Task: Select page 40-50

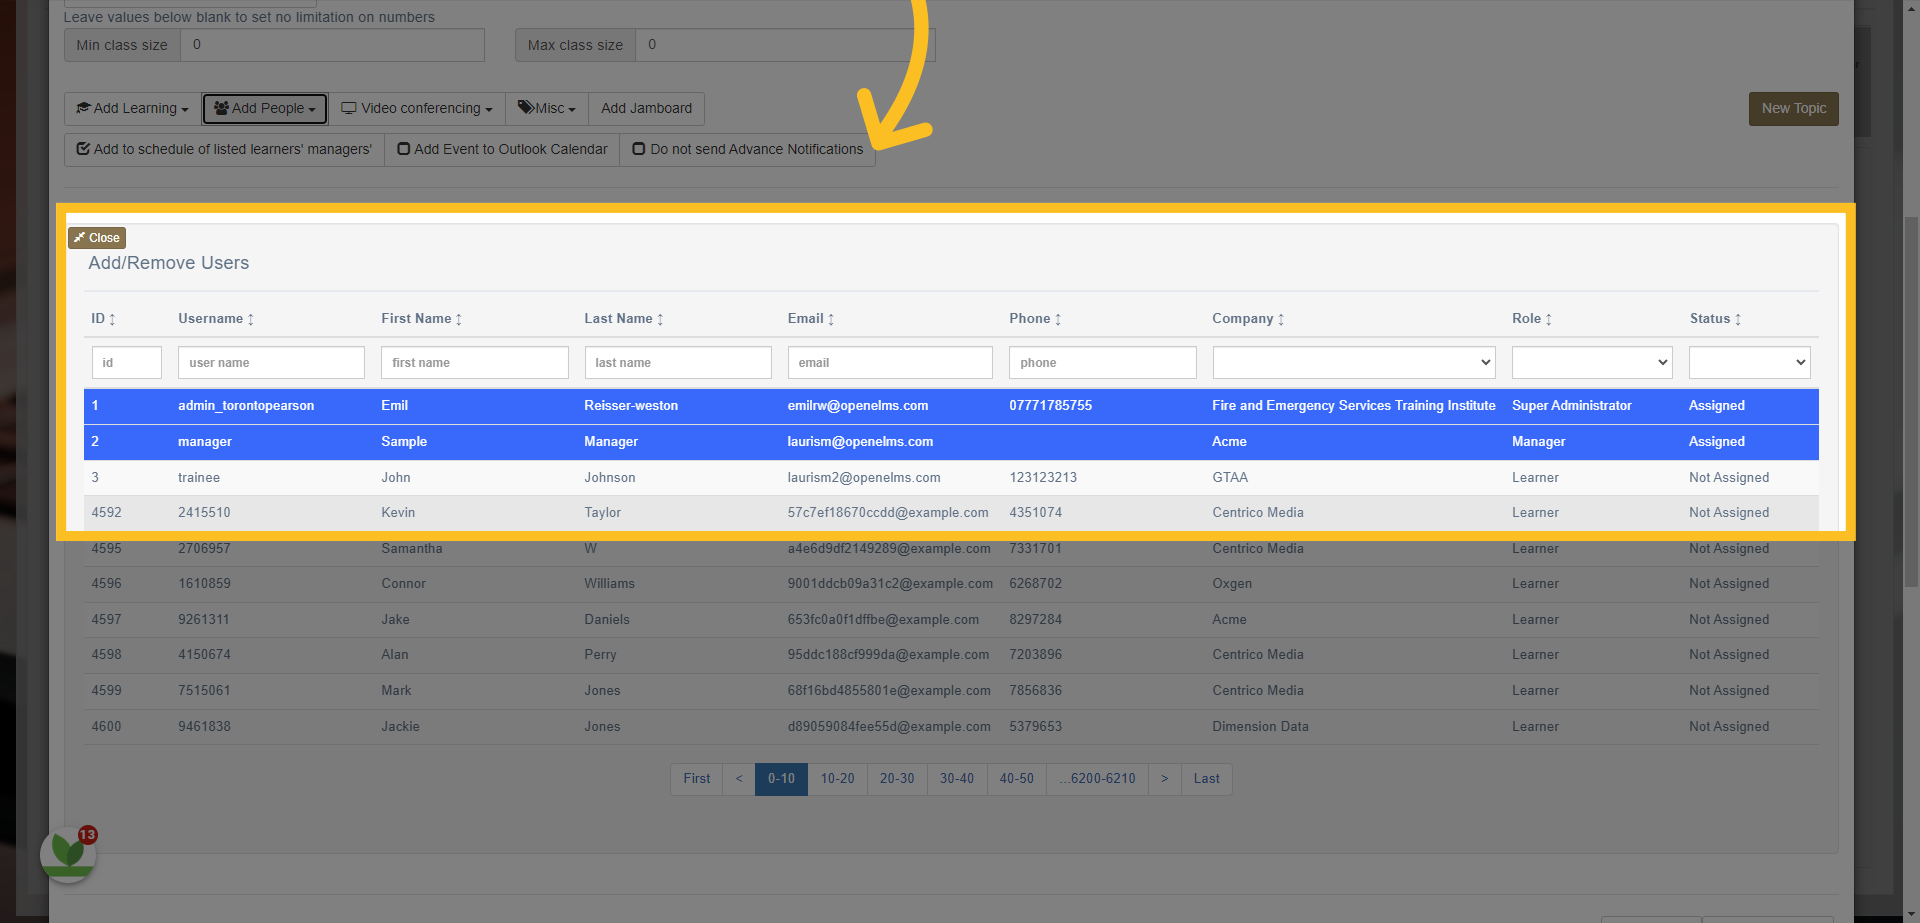Action: click(x=1017, y=779)
